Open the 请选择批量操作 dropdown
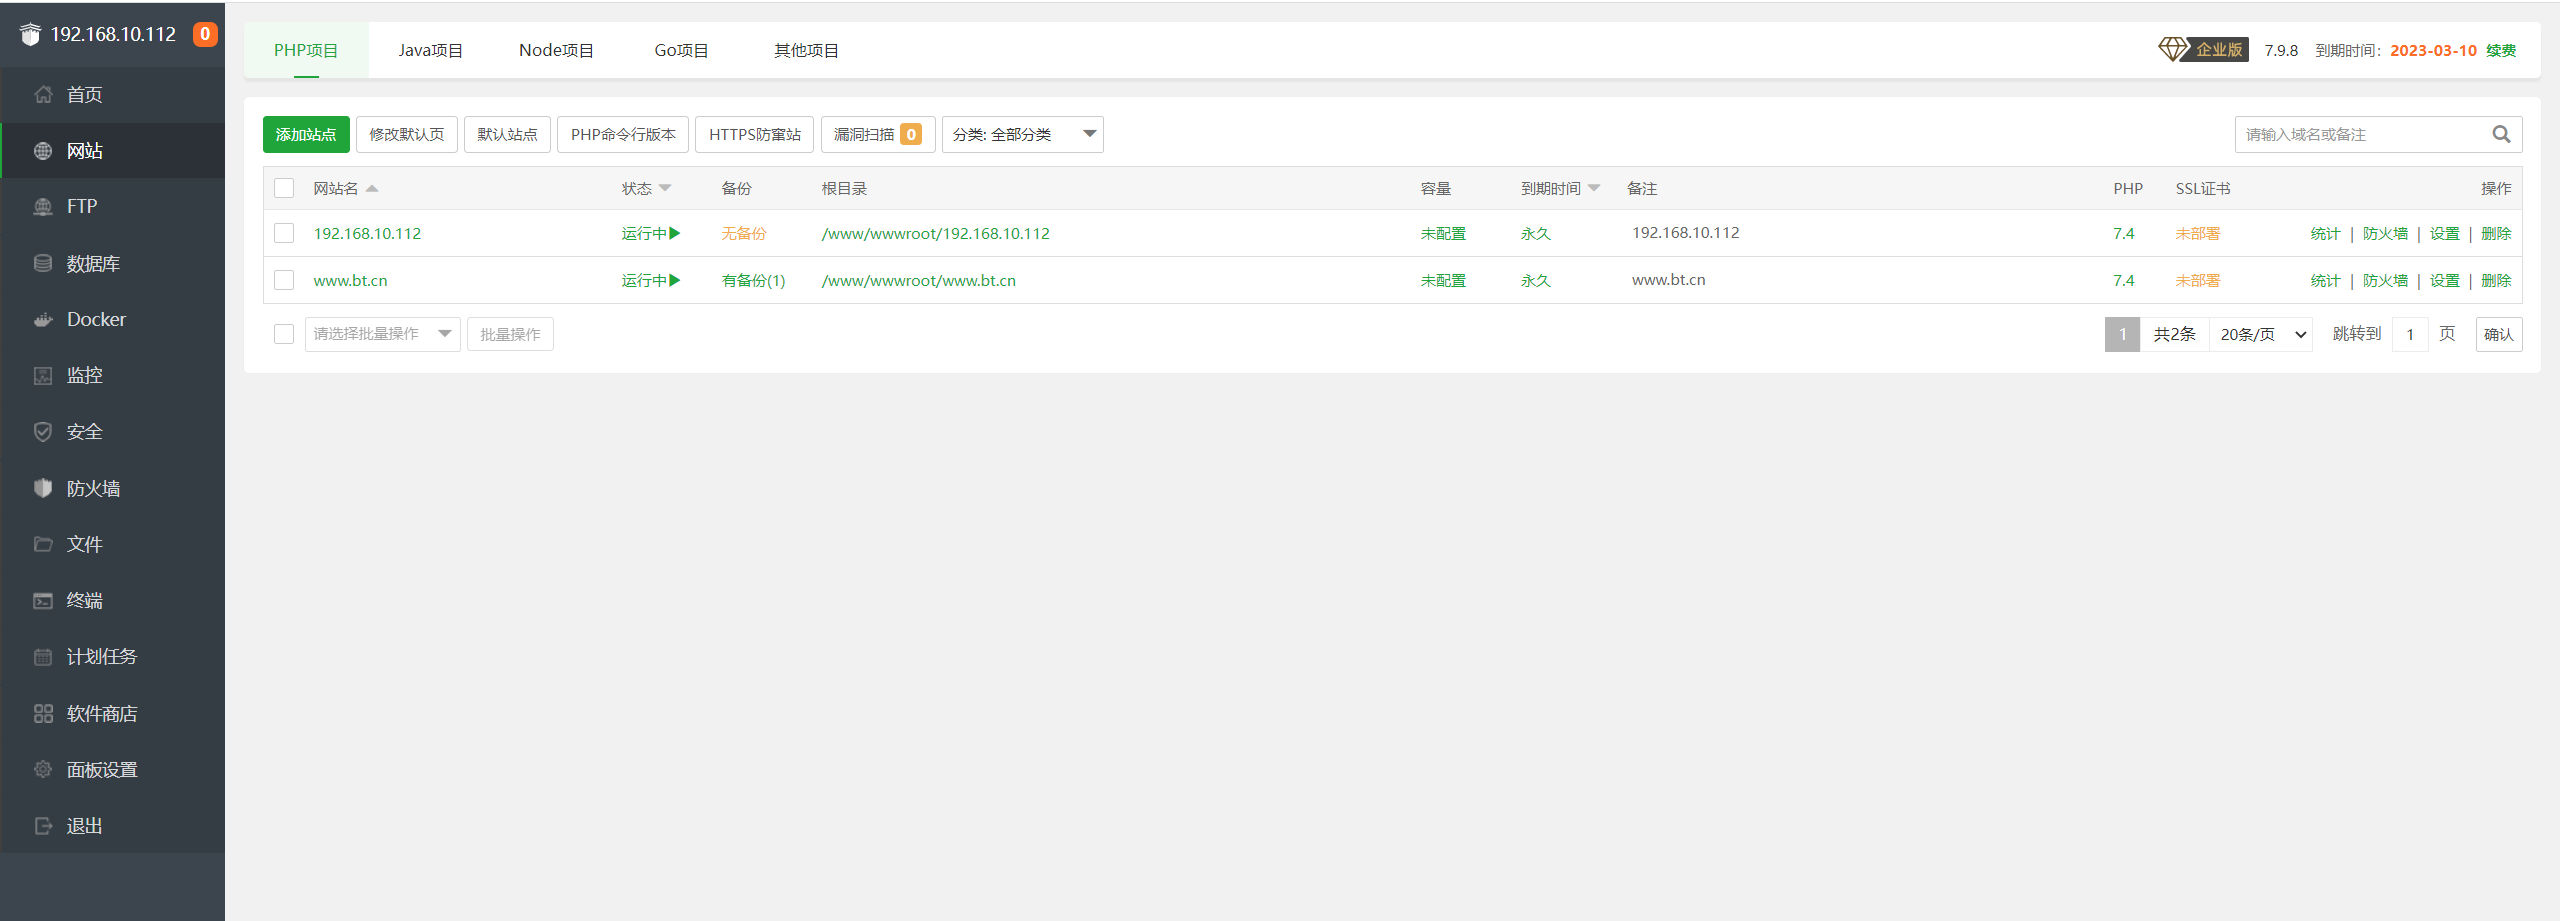The image size is (2560, 921). click(x=382, y=334)
